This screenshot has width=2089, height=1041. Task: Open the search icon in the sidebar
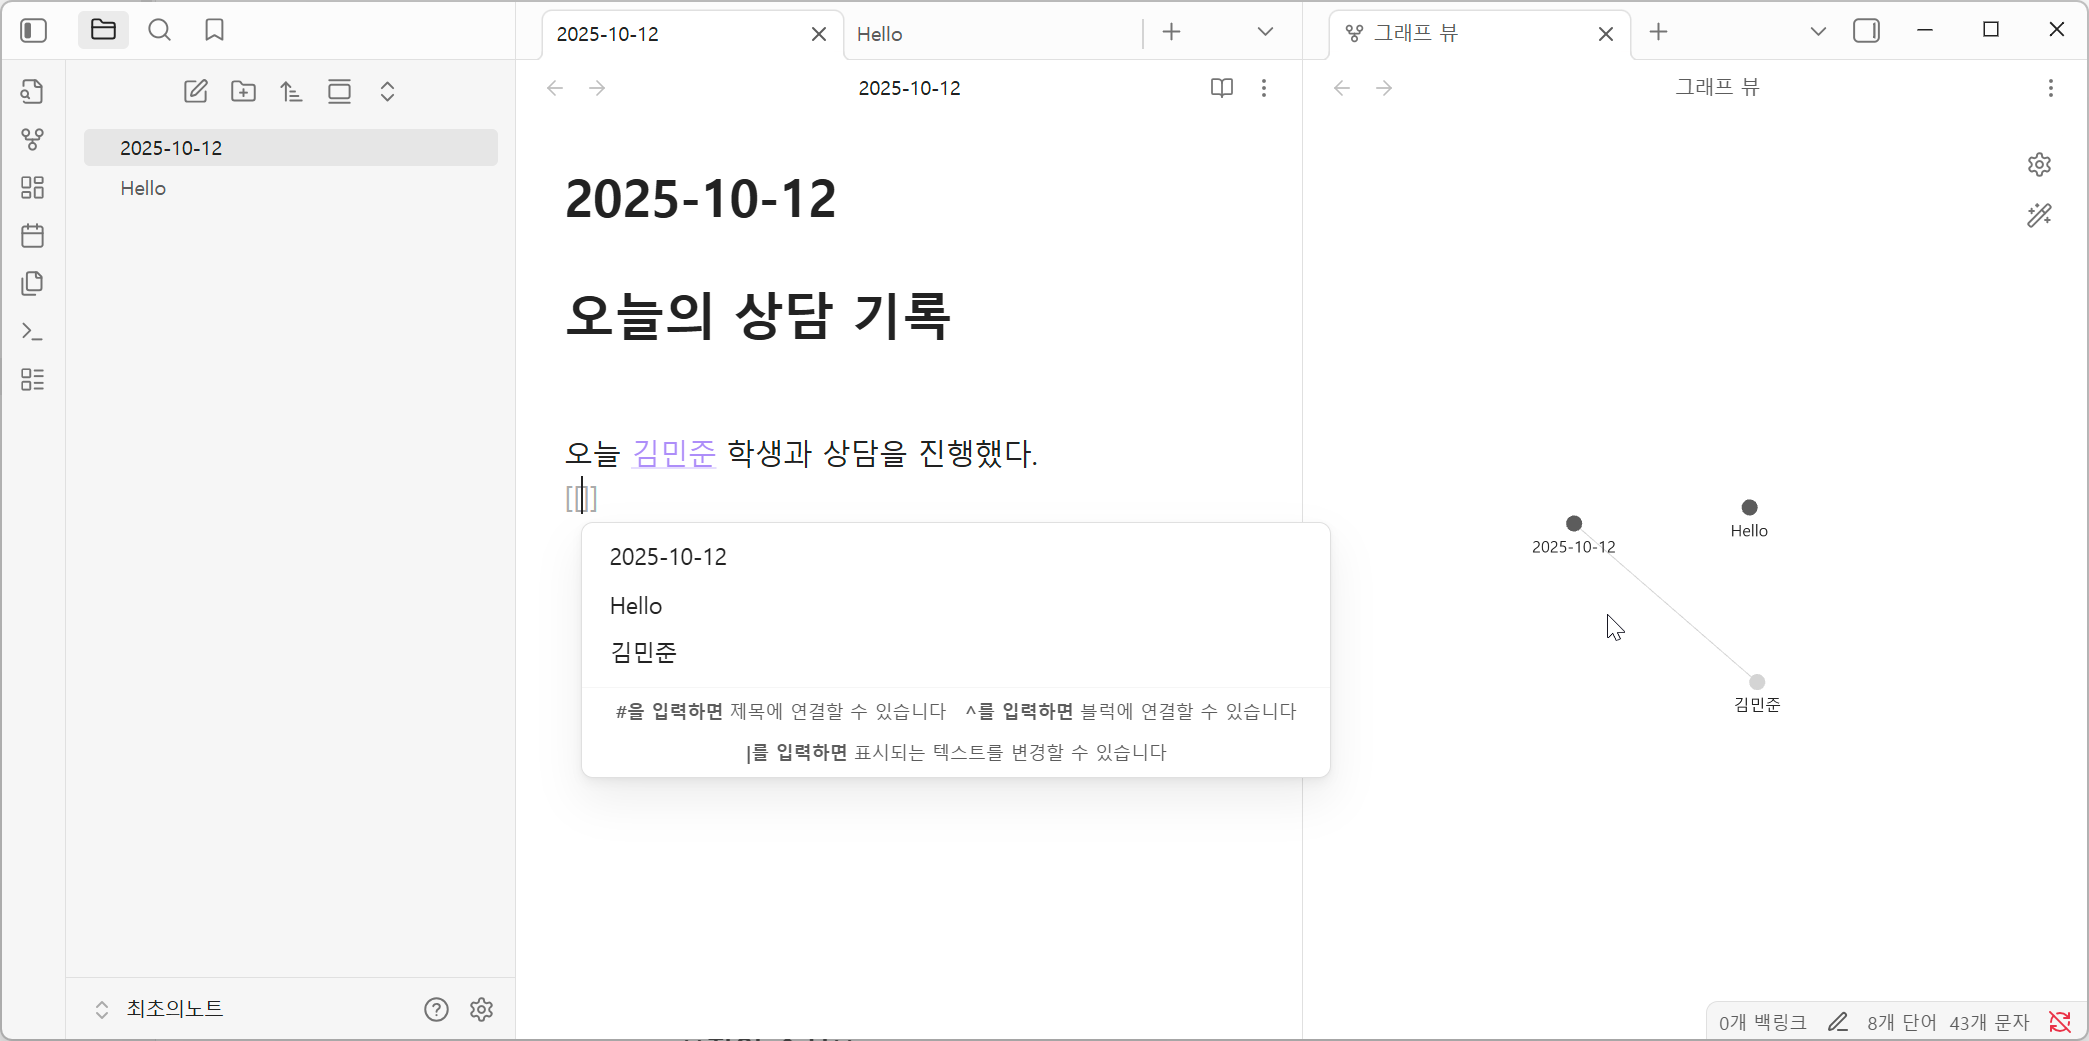(x=159, y=30)
